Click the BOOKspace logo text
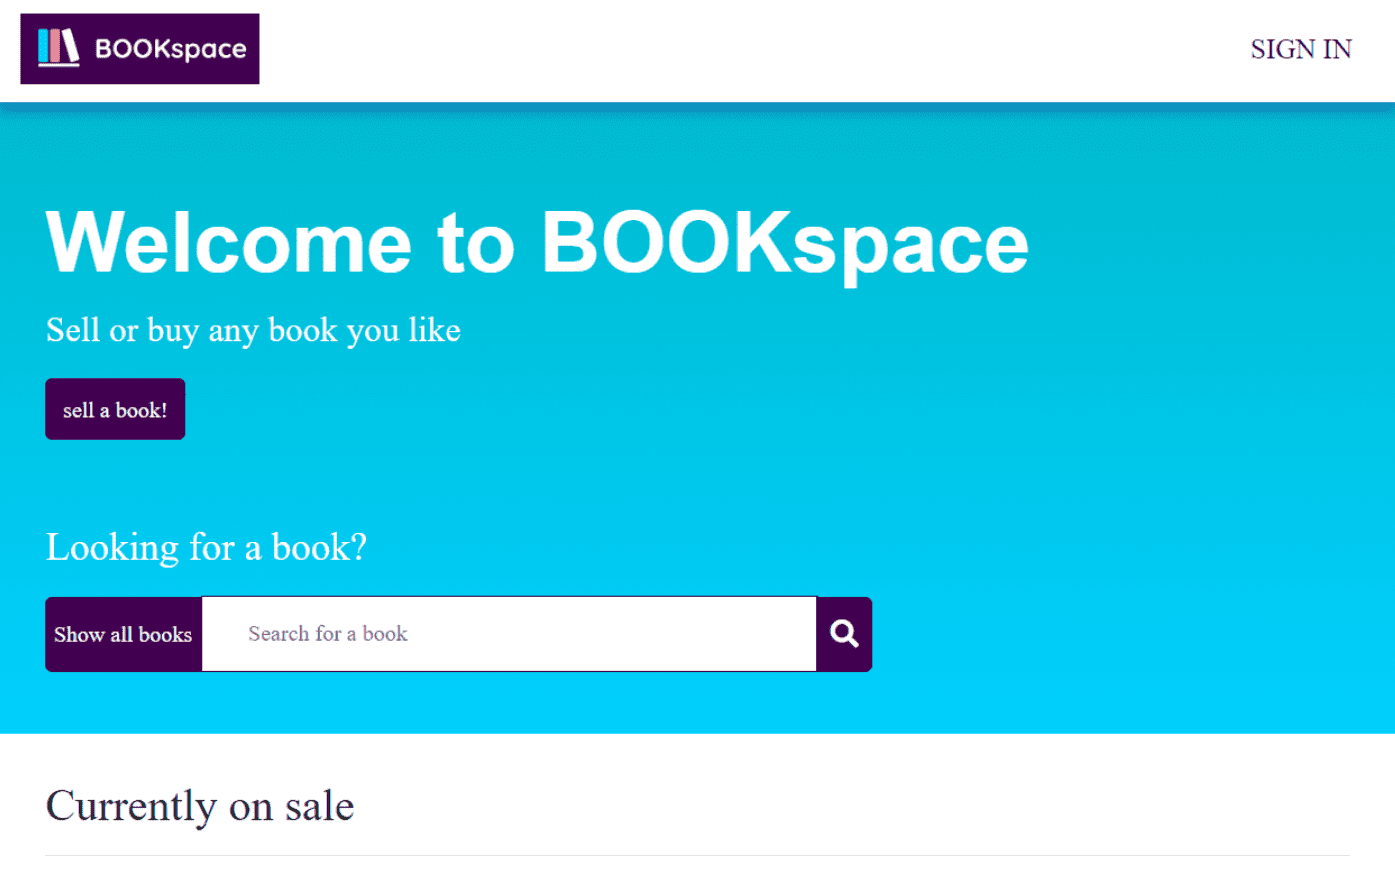Image resolution: width=1395 pixels, height=870 pixels. [170, 49]
